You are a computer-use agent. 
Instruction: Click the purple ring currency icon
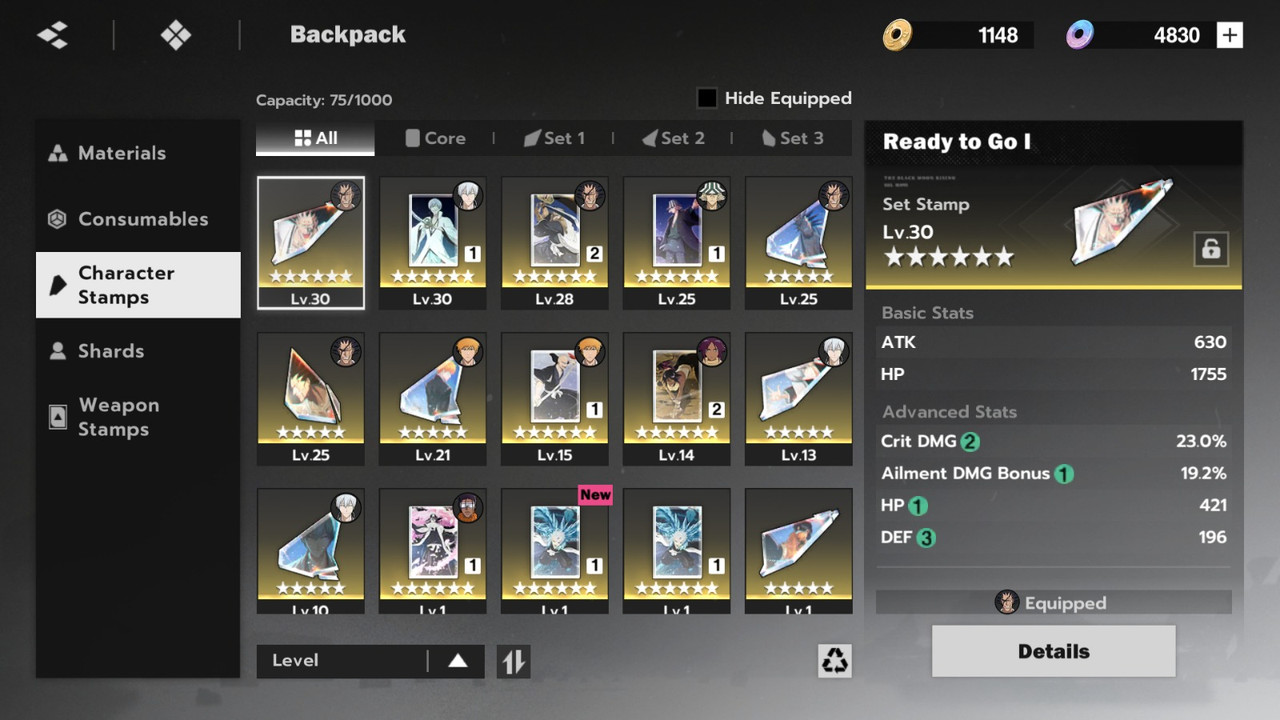click(1079, 35)
